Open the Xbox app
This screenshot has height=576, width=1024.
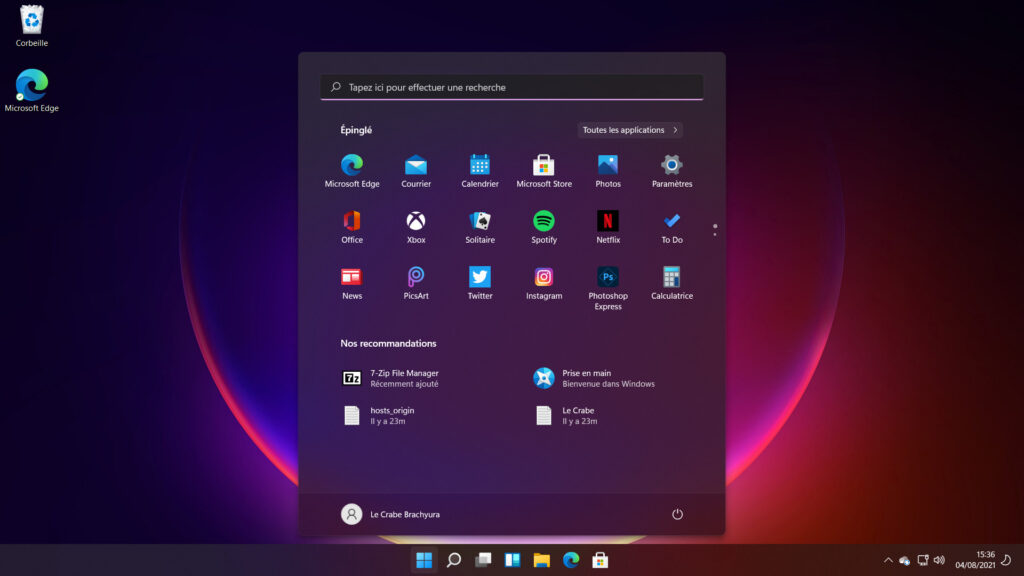pos(416,227)
